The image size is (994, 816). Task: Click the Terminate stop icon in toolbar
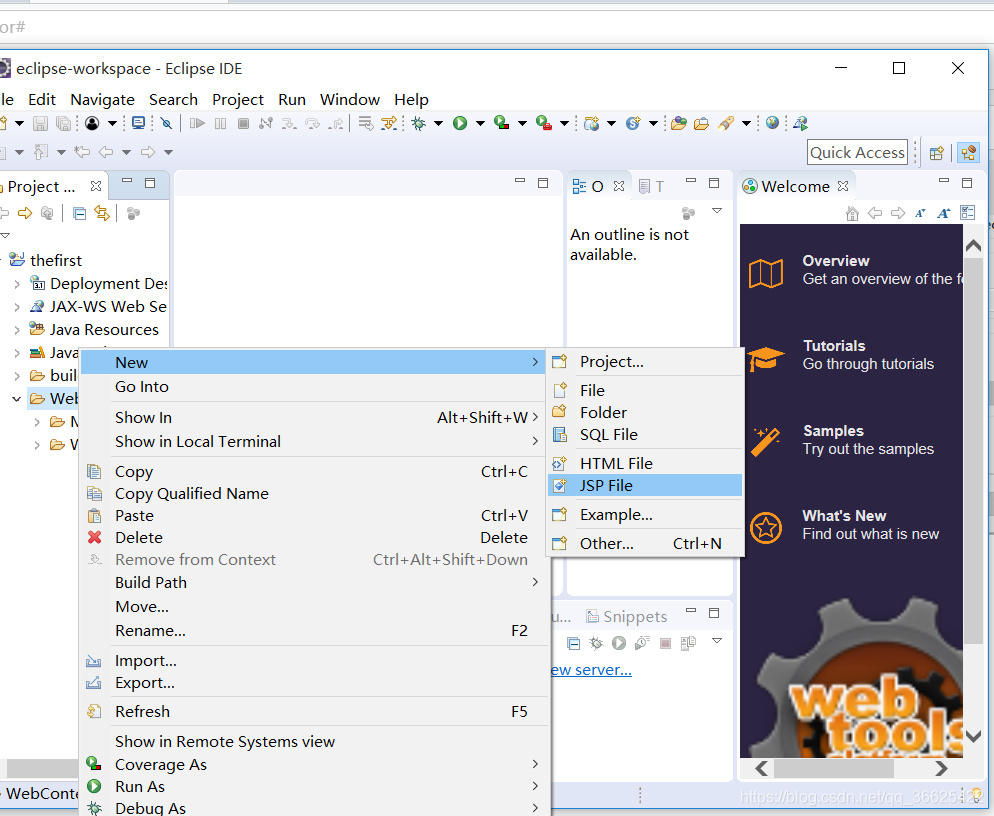click(x=243, y=123)
